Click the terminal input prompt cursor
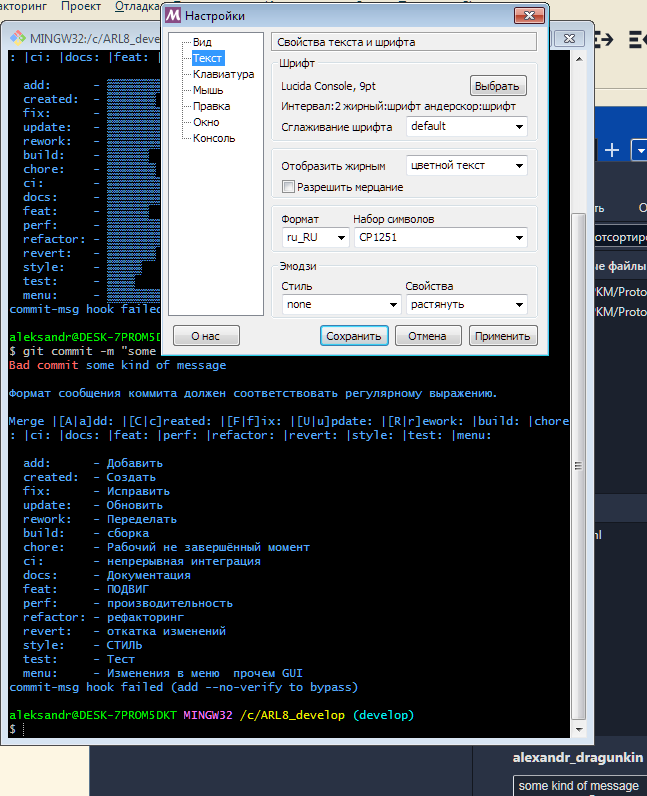Screen dimensions: 647x796 23,729
